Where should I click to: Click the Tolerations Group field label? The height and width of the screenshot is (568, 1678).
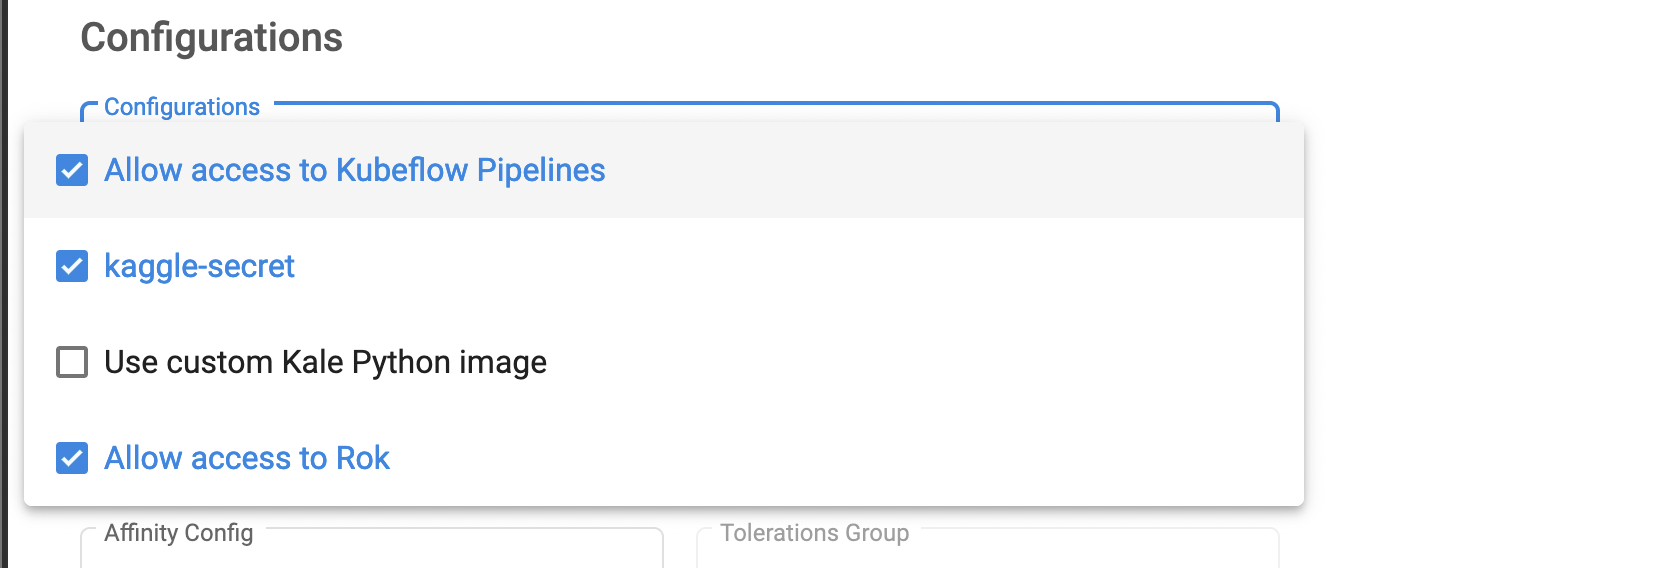814,533
